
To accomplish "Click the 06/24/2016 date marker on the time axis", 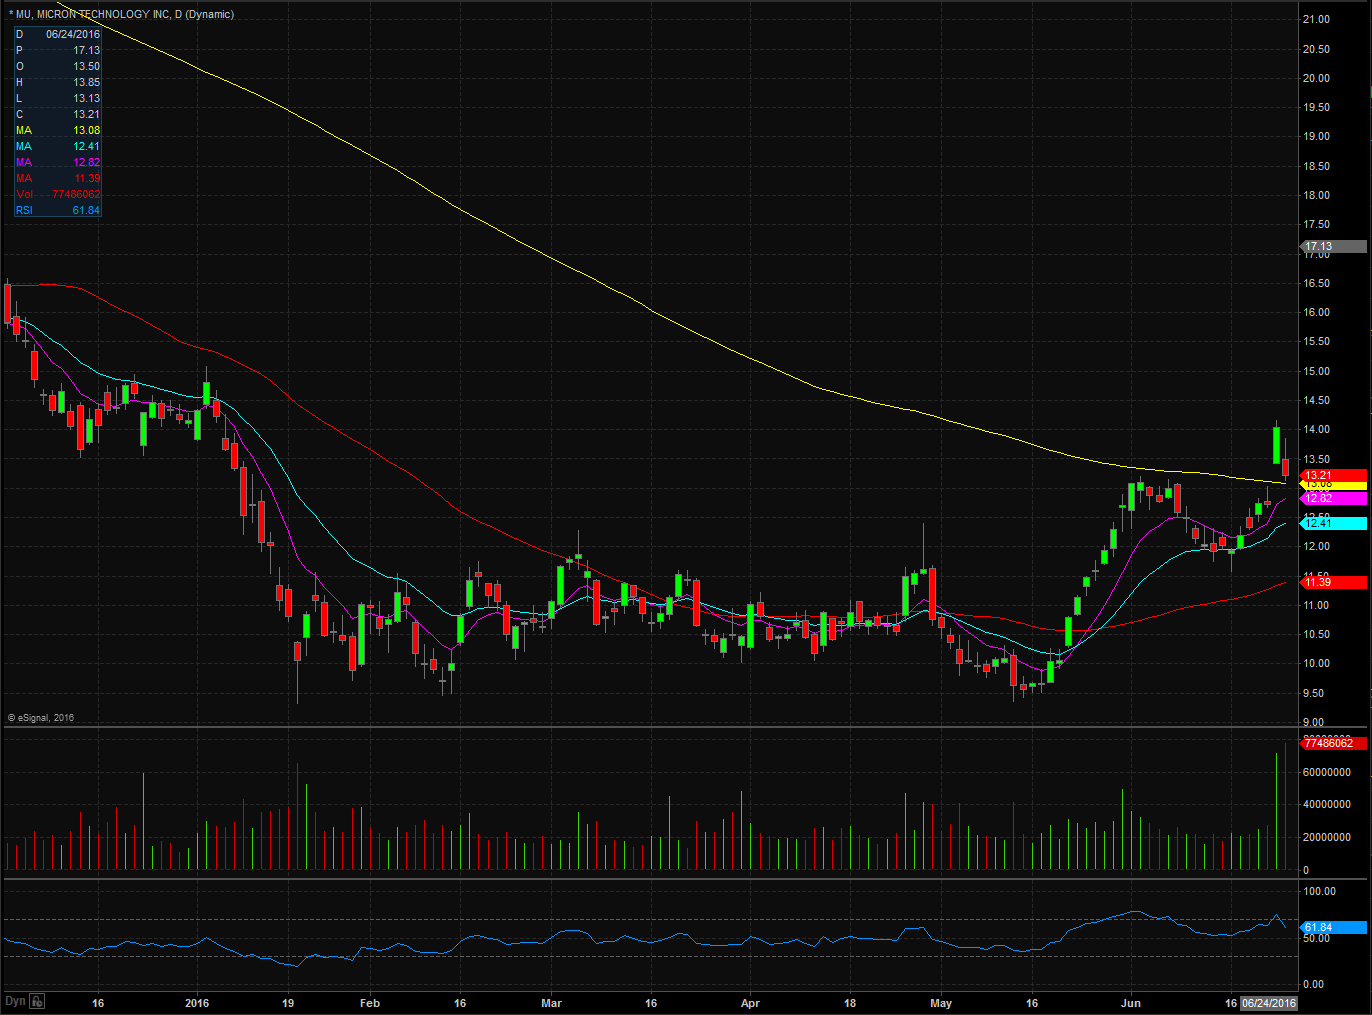I will tap(1269, 1003).
